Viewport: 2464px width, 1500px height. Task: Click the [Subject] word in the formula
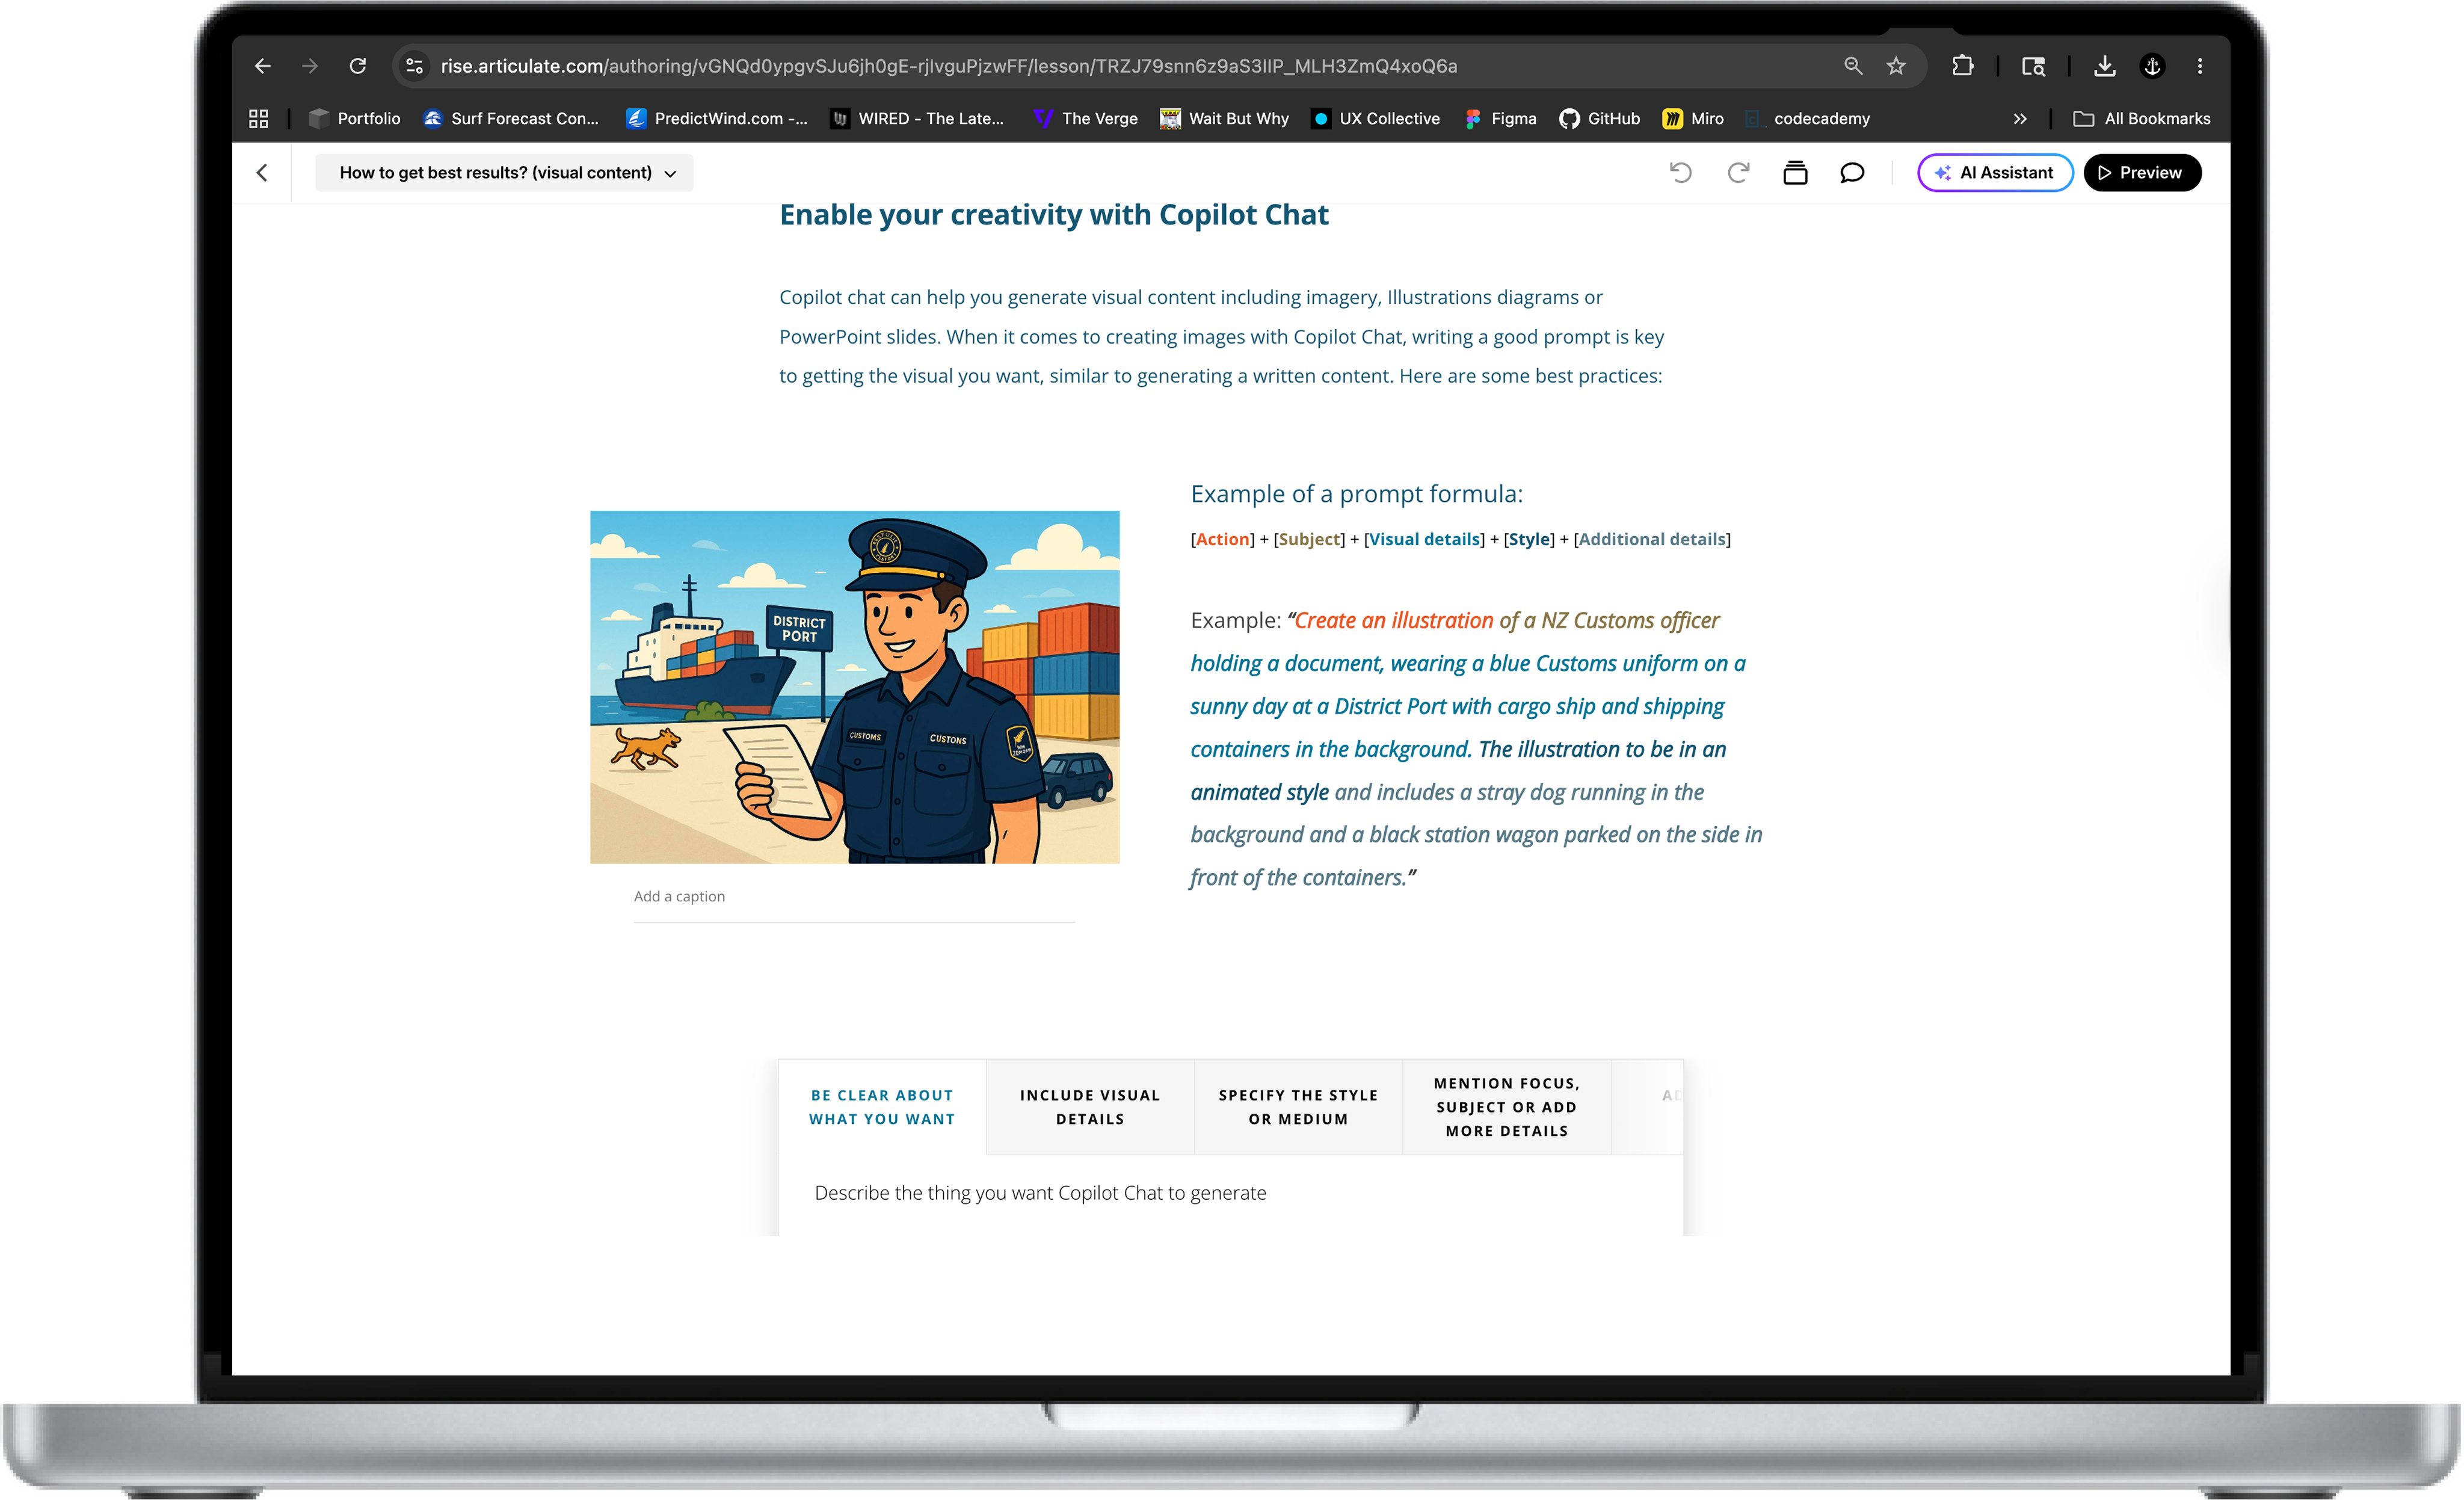pyautogui.click(x=1310, y=539)
